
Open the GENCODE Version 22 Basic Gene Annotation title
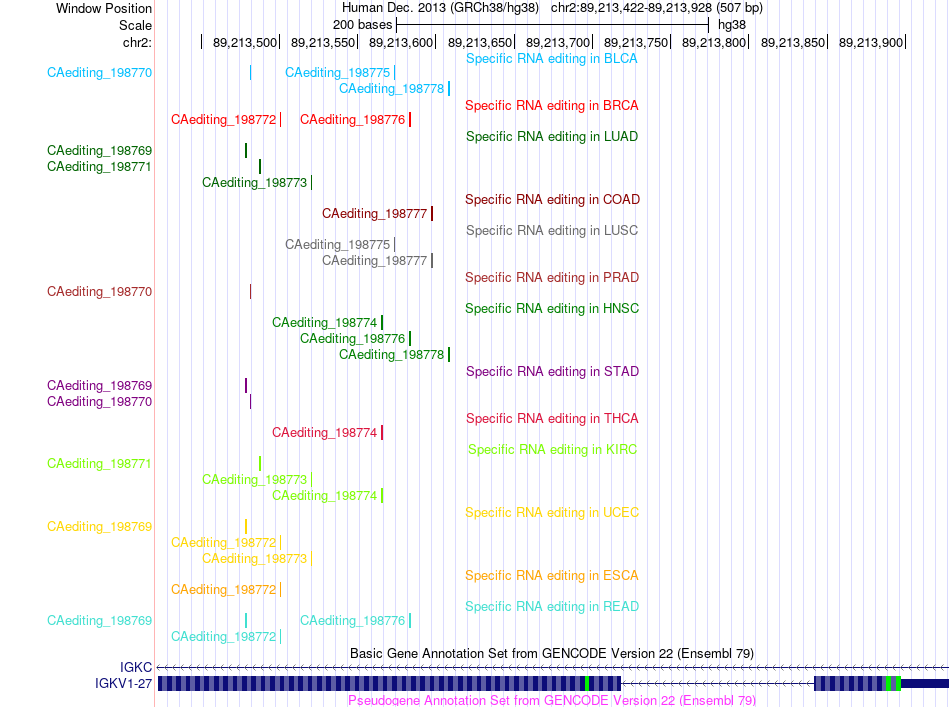tap(552, 653)
